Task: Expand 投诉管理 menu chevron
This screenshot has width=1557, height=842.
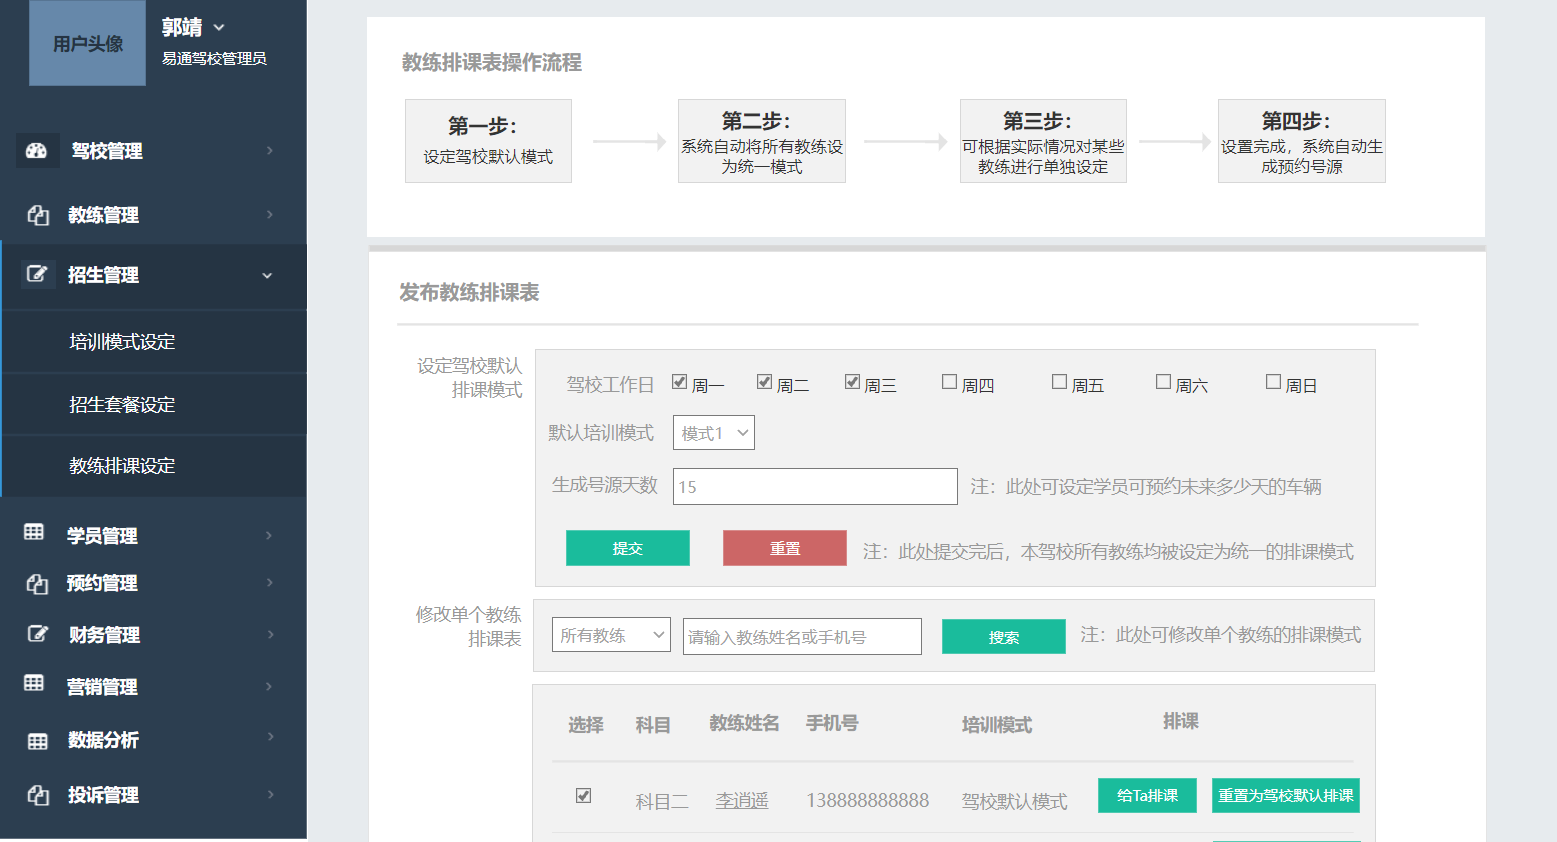Action: tap(269, 795)
